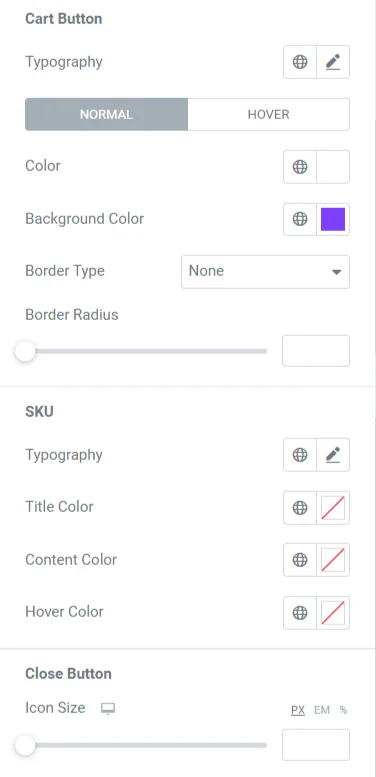Open global fonts for SKU Typography
376x777 pixels.
[300, 455]
